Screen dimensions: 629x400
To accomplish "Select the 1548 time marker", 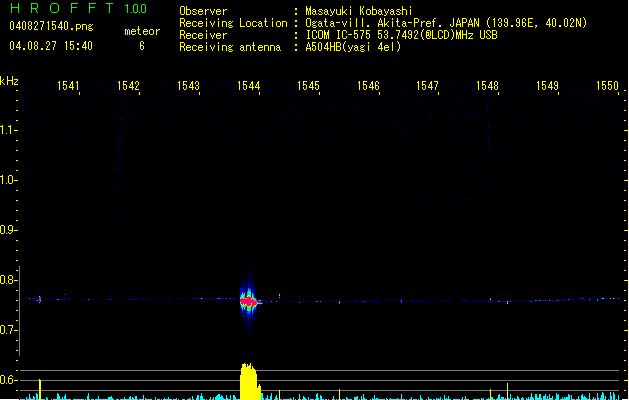I will click(x=487, y=87).
